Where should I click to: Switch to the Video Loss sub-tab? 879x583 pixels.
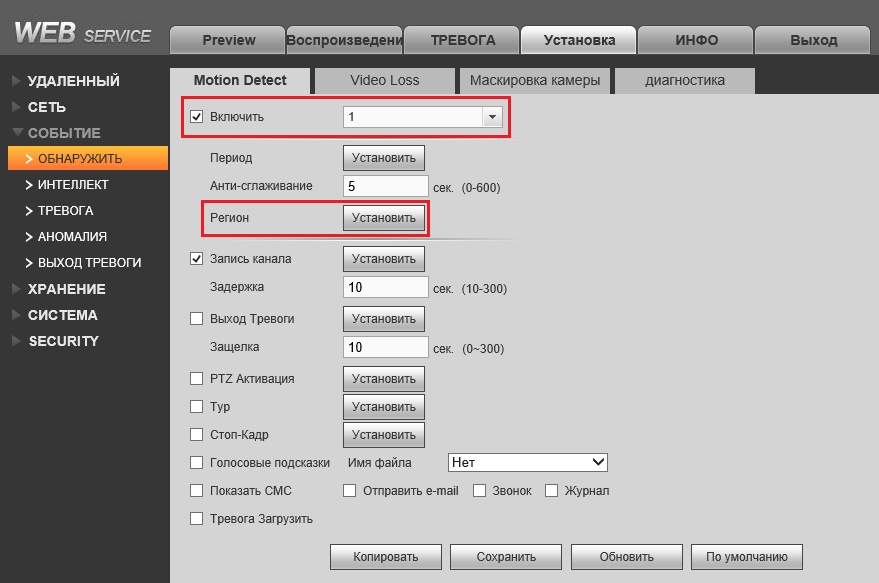coord(385,81)
